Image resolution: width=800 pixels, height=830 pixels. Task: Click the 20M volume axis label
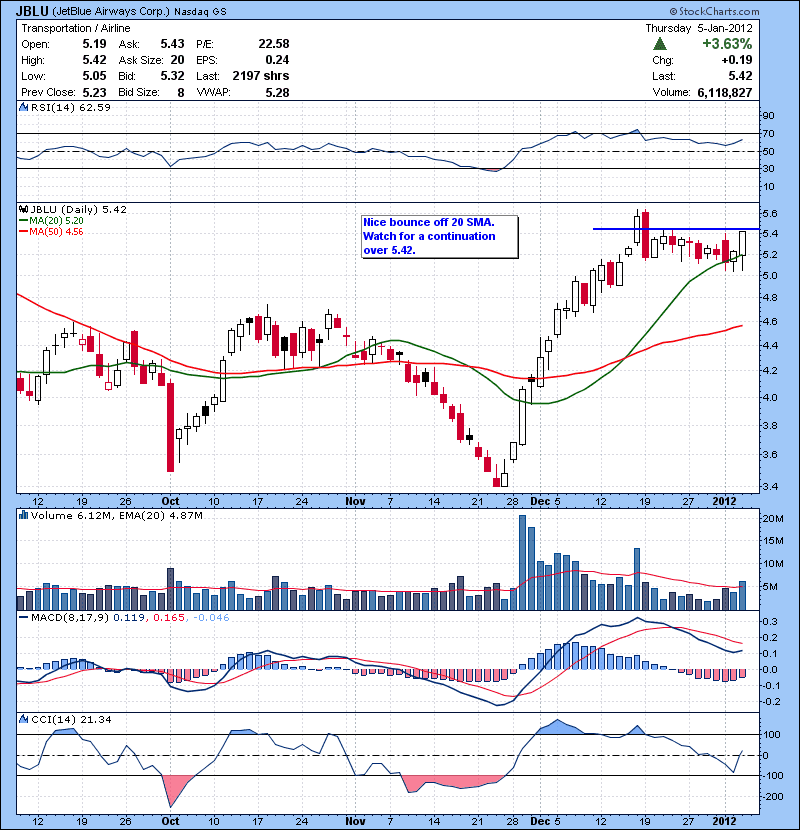772,519
